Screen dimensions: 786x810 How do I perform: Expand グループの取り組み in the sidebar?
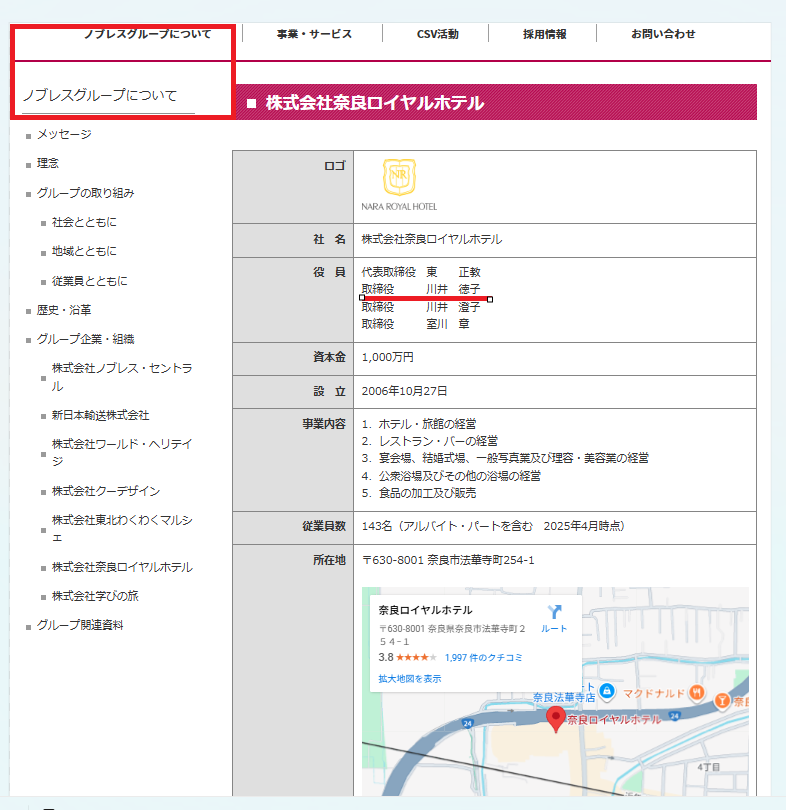click(86, 193)
